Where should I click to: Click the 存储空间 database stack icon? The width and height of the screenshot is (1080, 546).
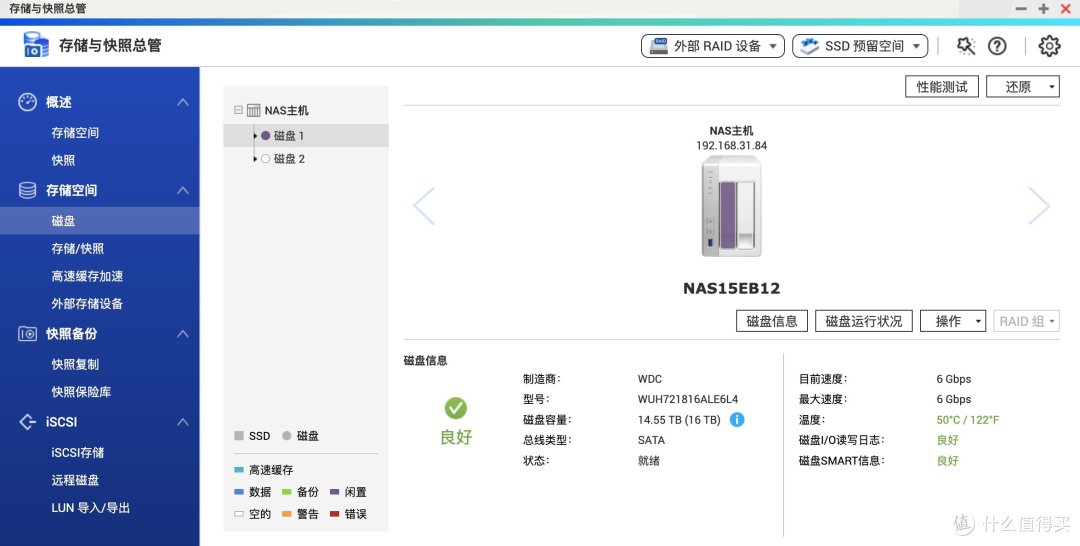(28, 190)
